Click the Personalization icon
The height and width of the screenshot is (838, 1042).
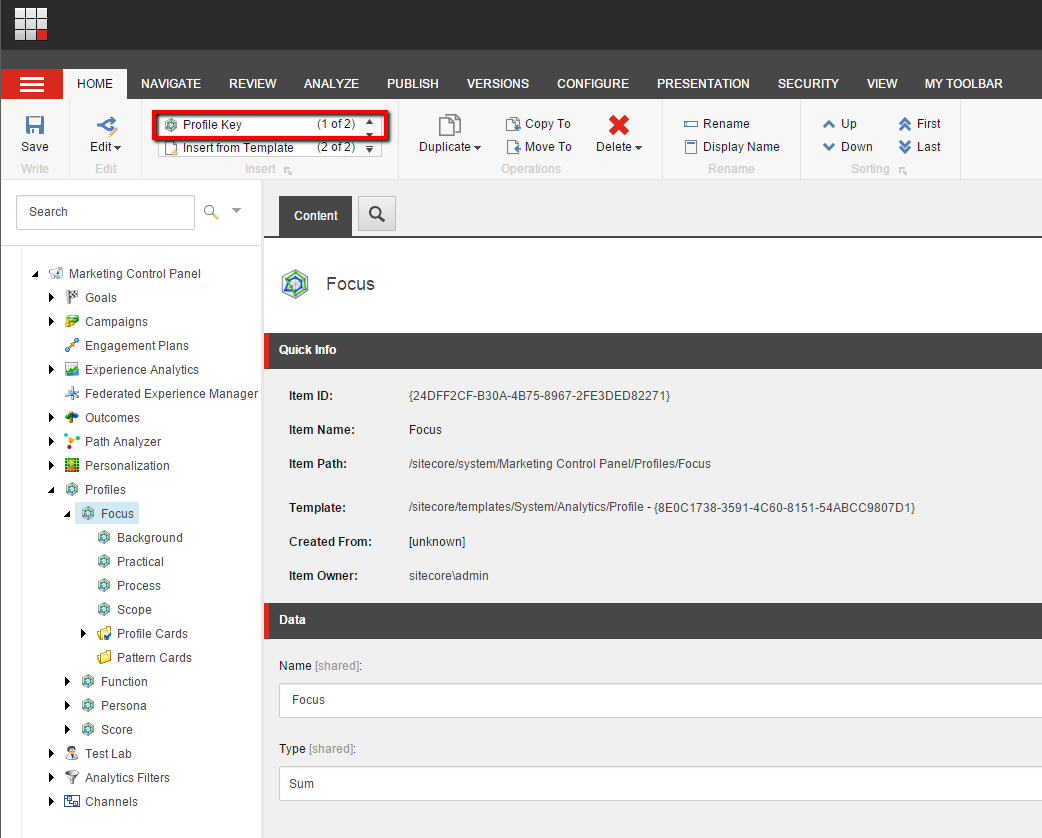[x=72, y=465]
